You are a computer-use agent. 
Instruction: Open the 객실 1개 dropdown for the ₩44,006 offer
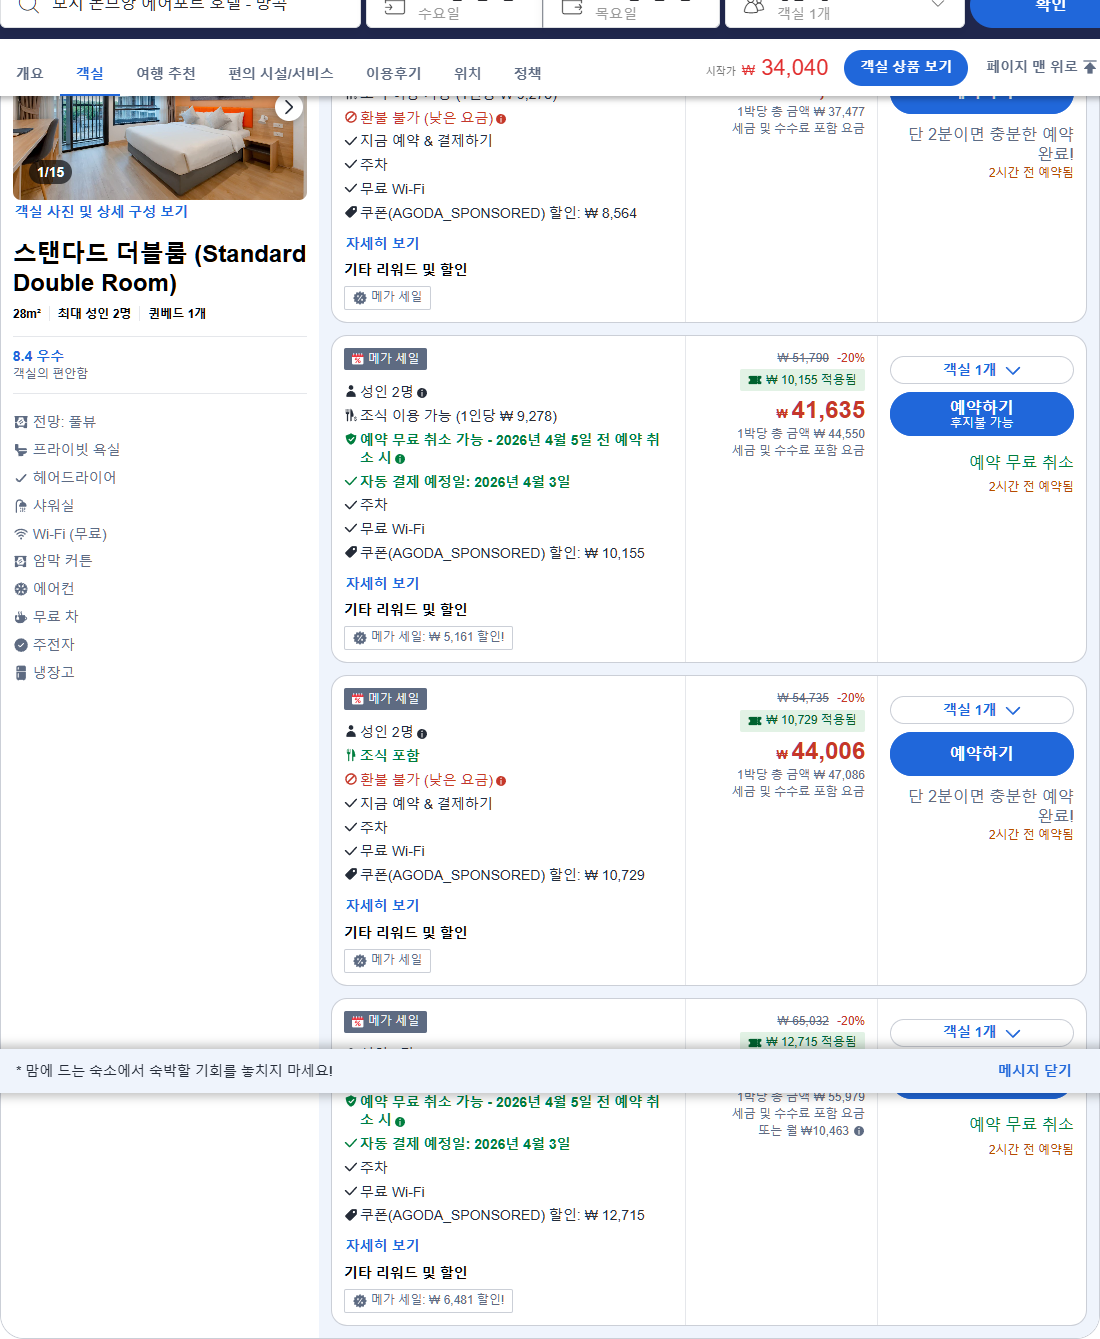[981, 710]
